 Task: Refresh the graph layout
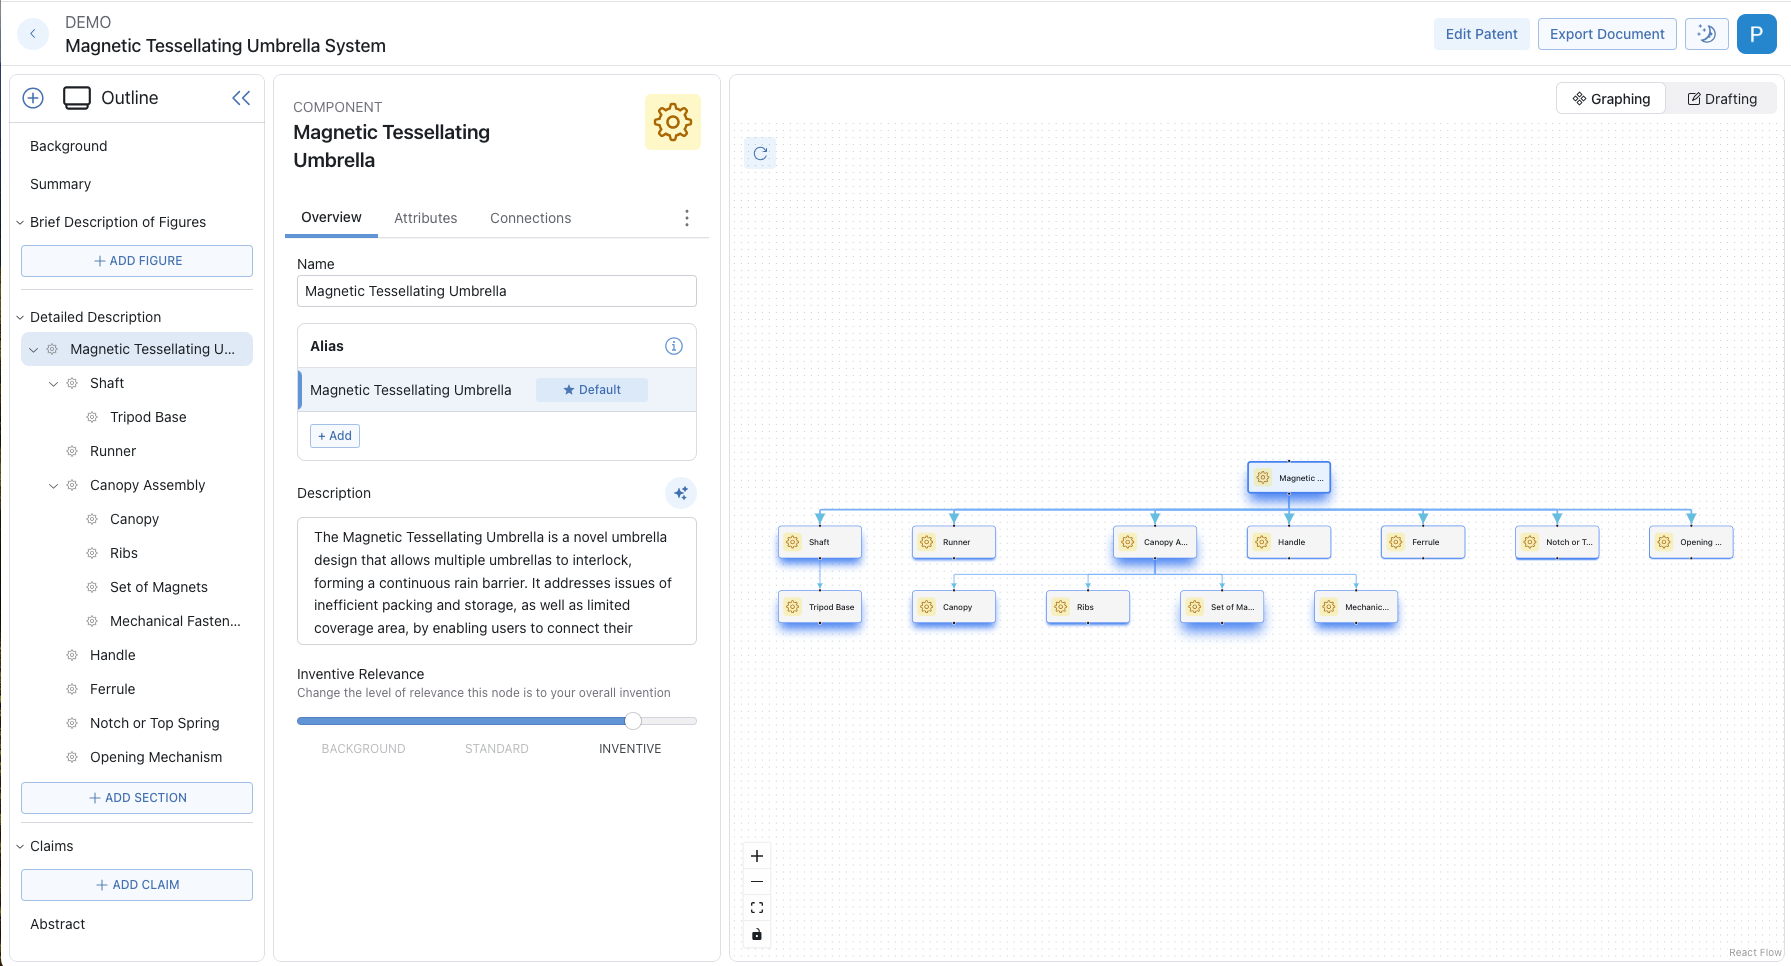[761, 153]
